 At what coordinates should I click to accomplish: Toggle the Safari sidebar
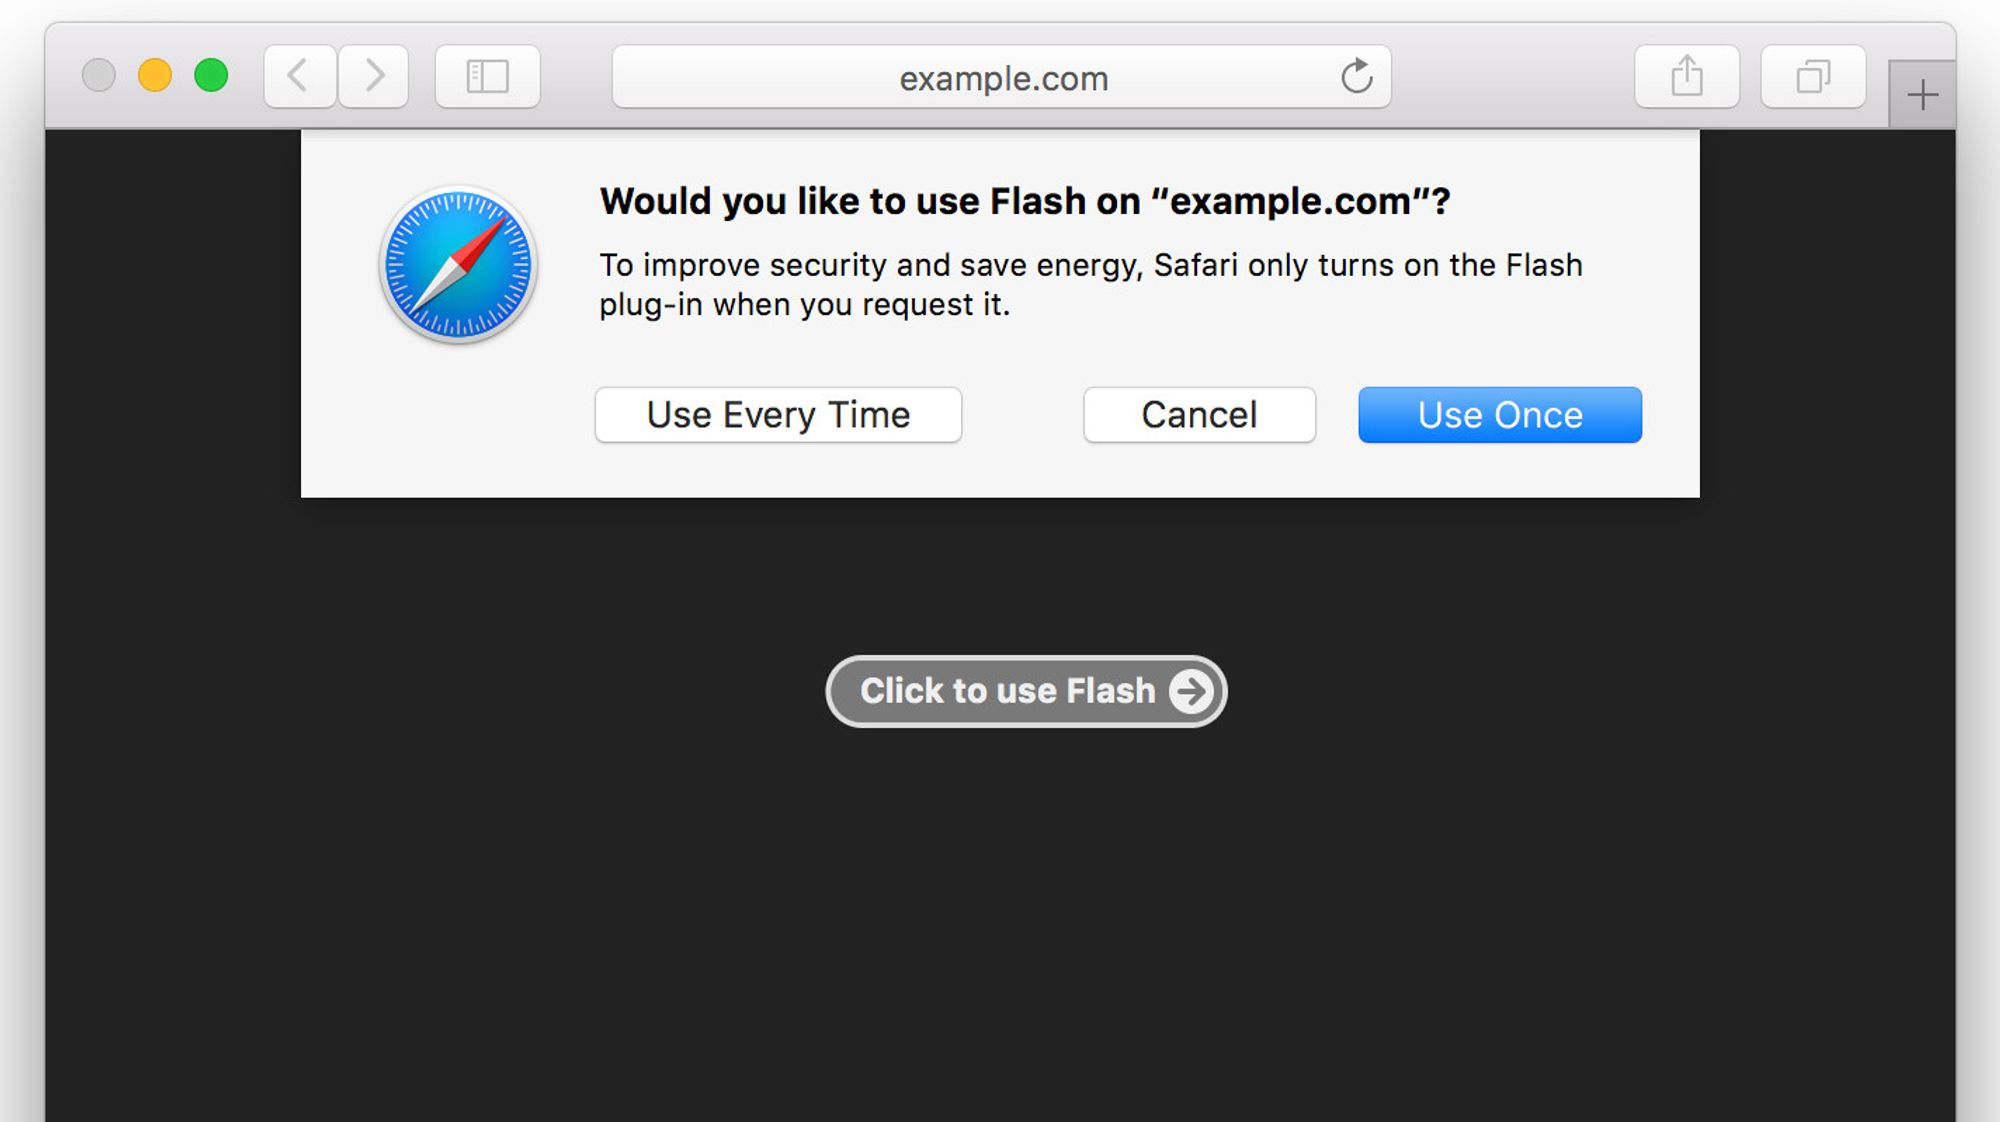[x=488, y=76]
